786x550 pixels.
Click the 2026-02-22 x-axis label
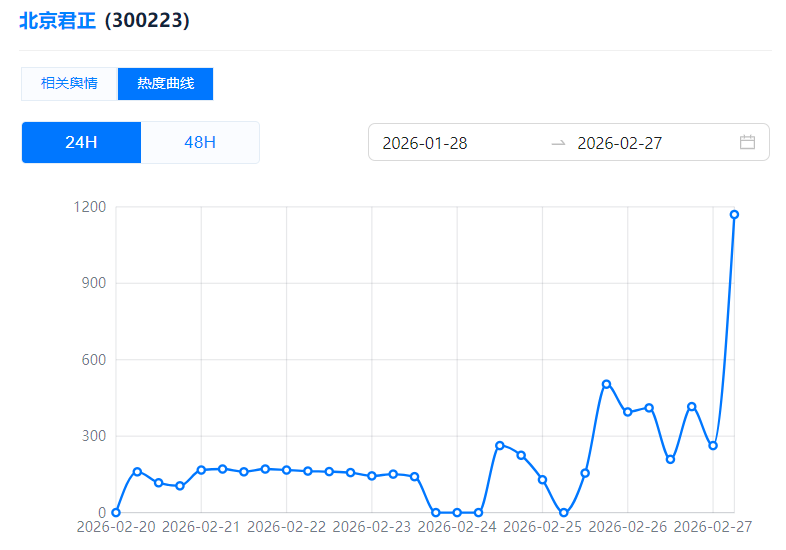(x=286, y=526)
